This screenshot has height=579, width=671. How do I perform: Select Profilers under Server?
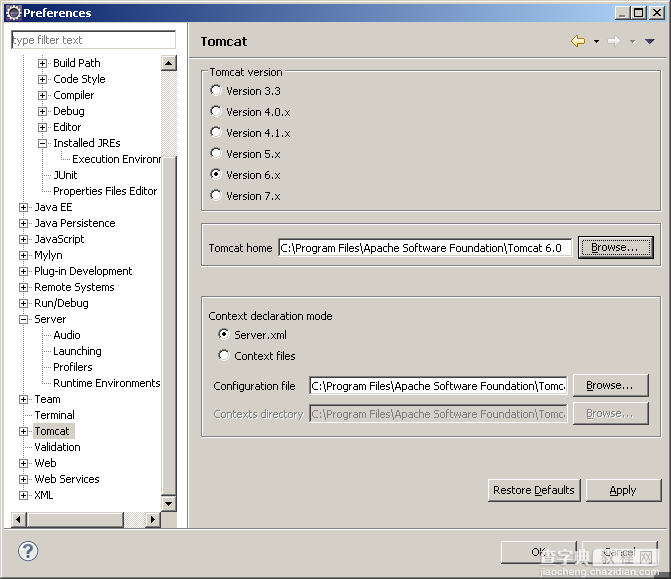coord(73,367)
